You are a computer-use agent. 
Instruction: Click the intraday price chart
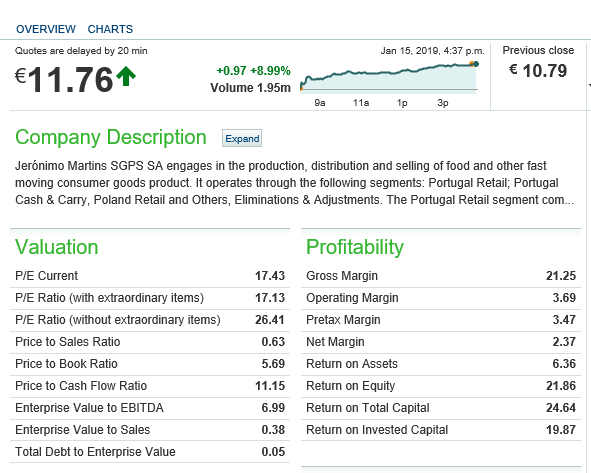click(x=389, y=77)
